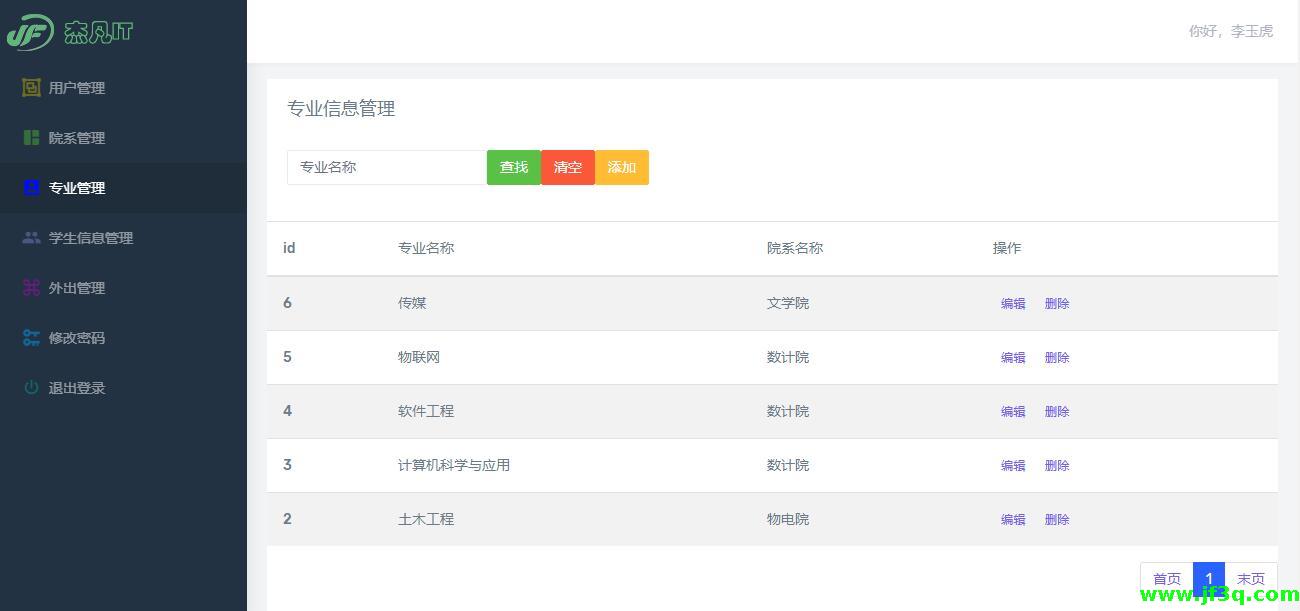Delete the 物联网 major record

tap(1056, 357)
